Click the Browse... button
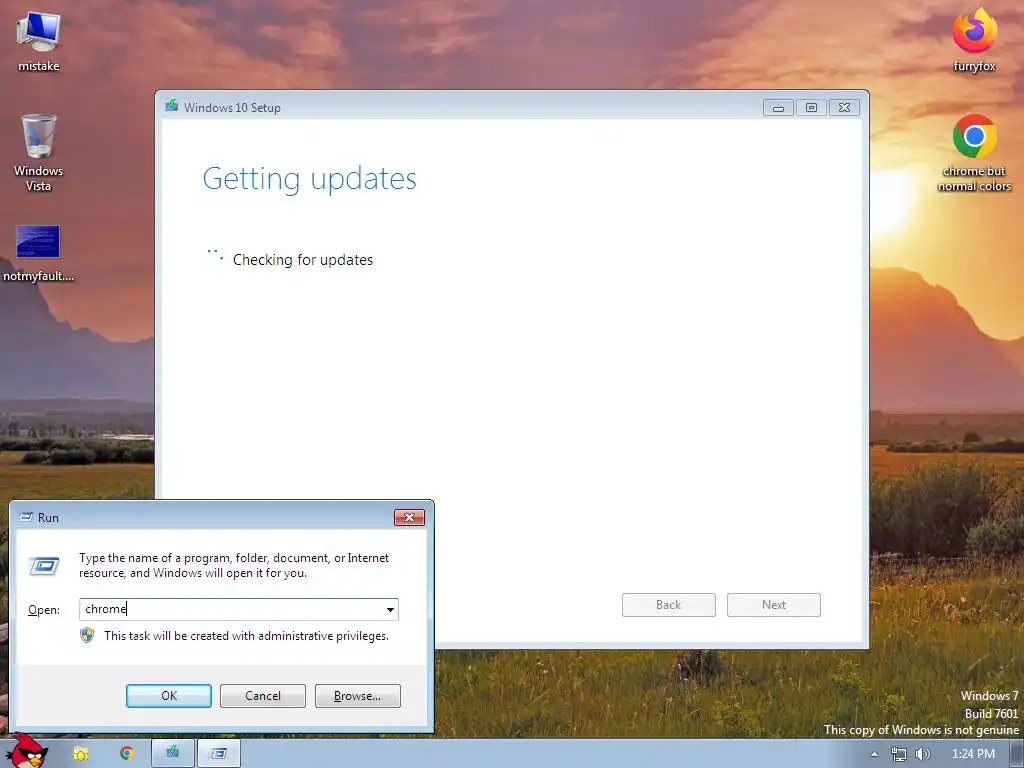1024x768 pixels. point(357,696)
